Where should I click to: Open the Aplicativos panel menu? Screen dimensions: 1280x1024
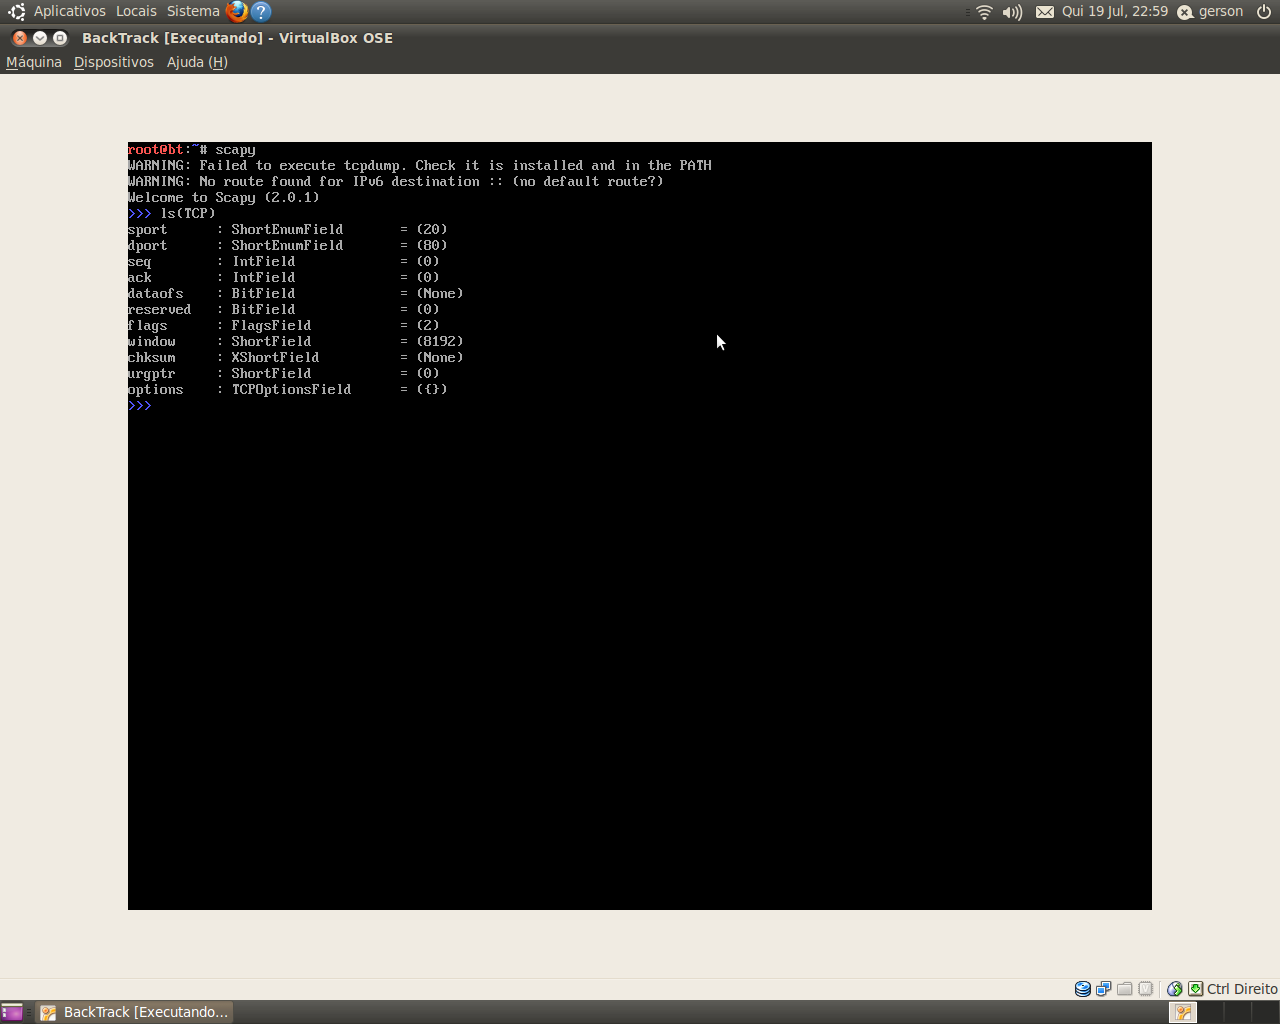[x=69, y=11]
